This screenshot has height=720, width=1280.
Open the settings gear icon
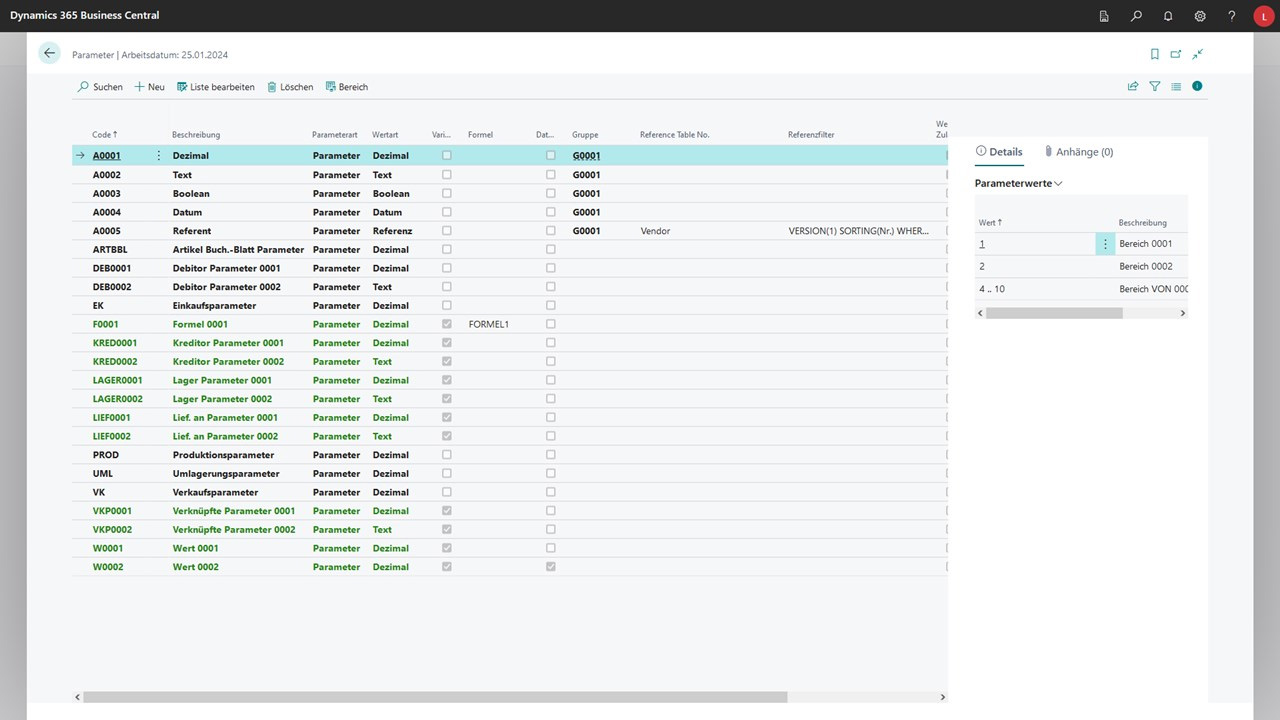click(1200, 16)
